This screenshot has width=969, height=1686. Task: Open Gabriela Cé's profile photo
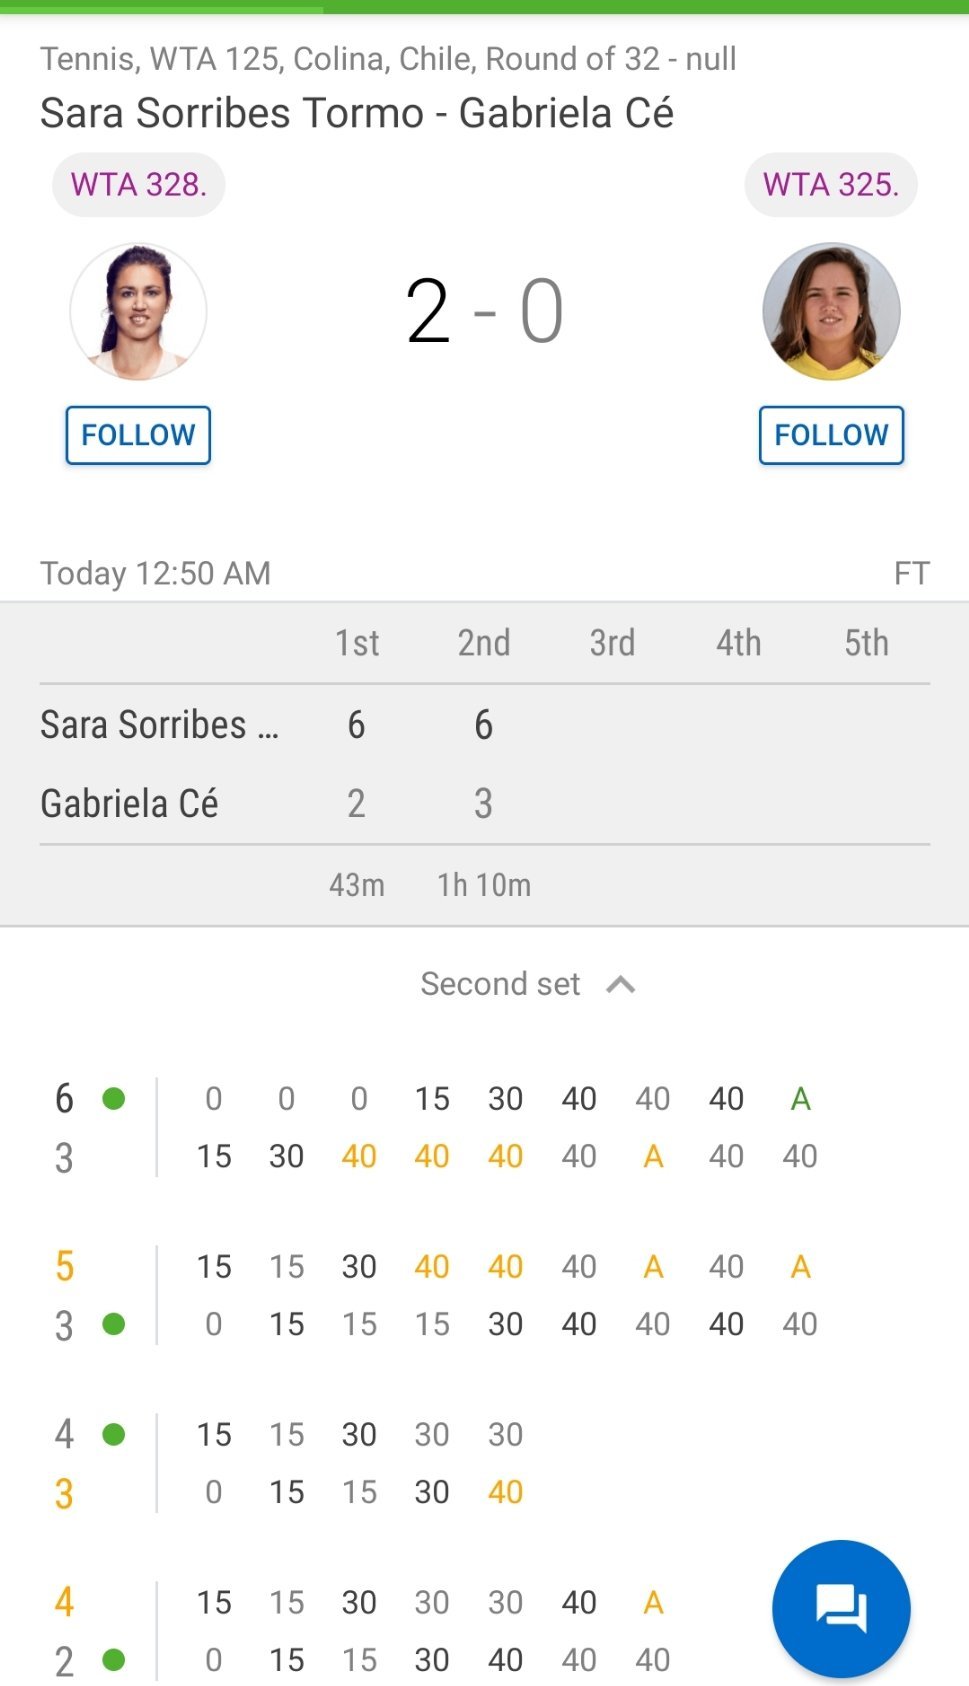(x=831, y=312)
